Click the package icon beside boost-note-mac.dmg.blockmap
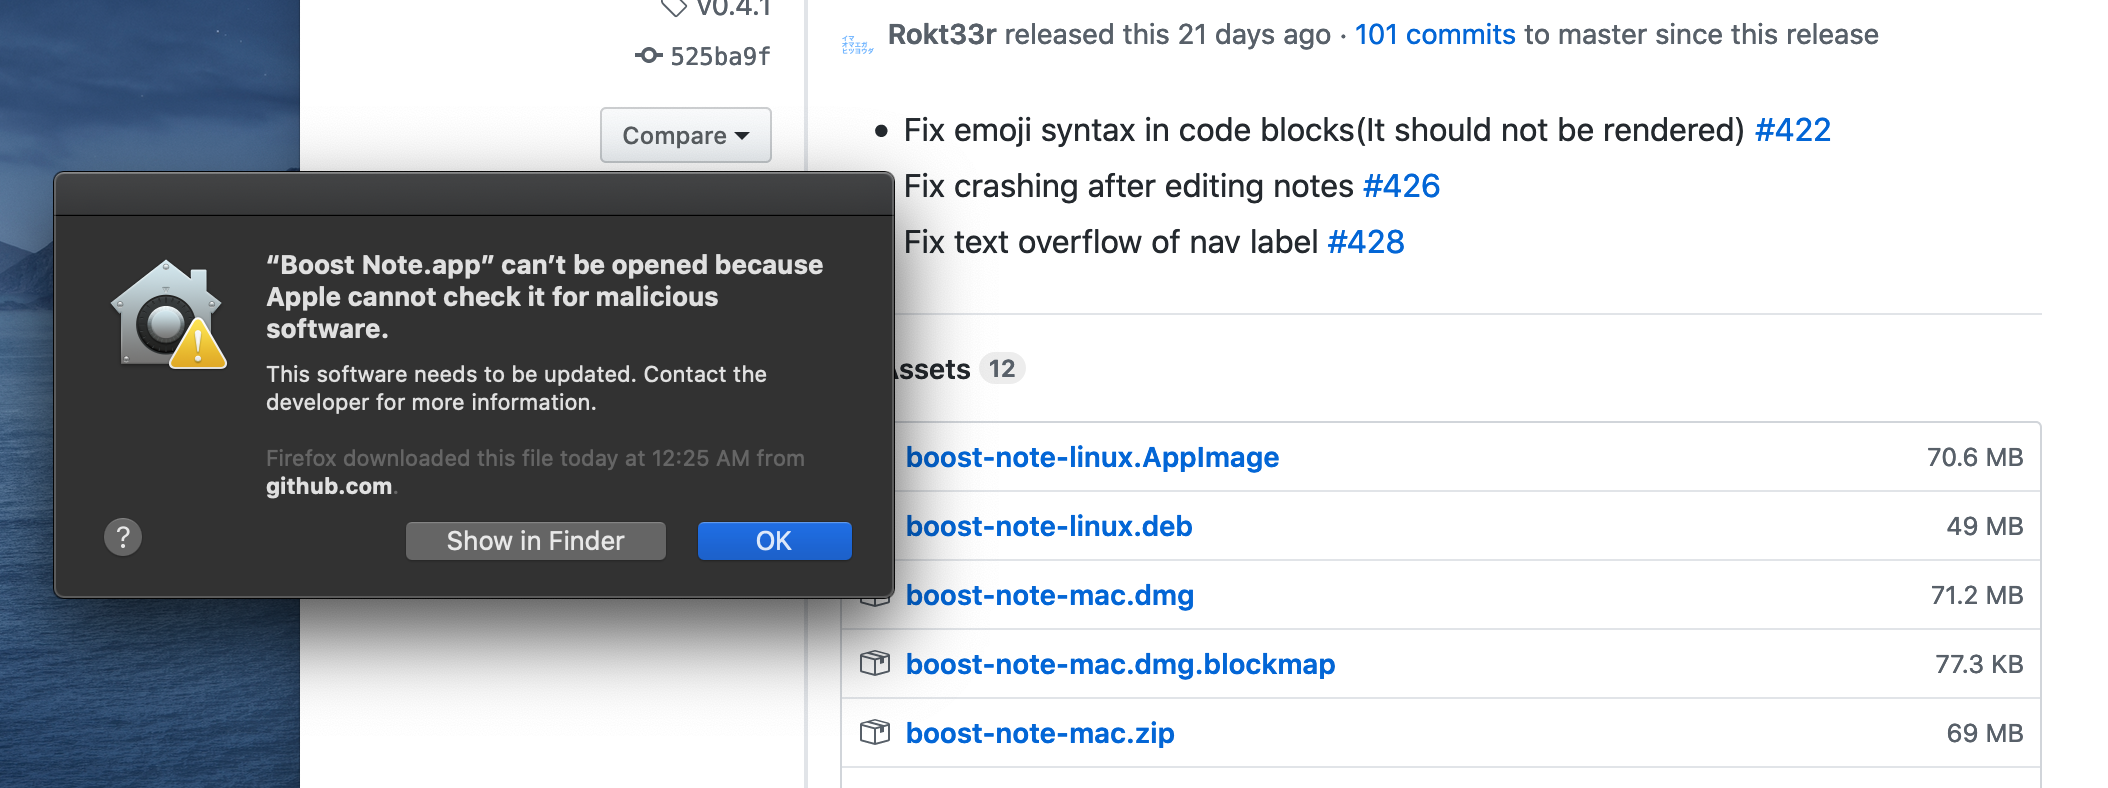Viewport: 2108px width, 788px height. 875,663
